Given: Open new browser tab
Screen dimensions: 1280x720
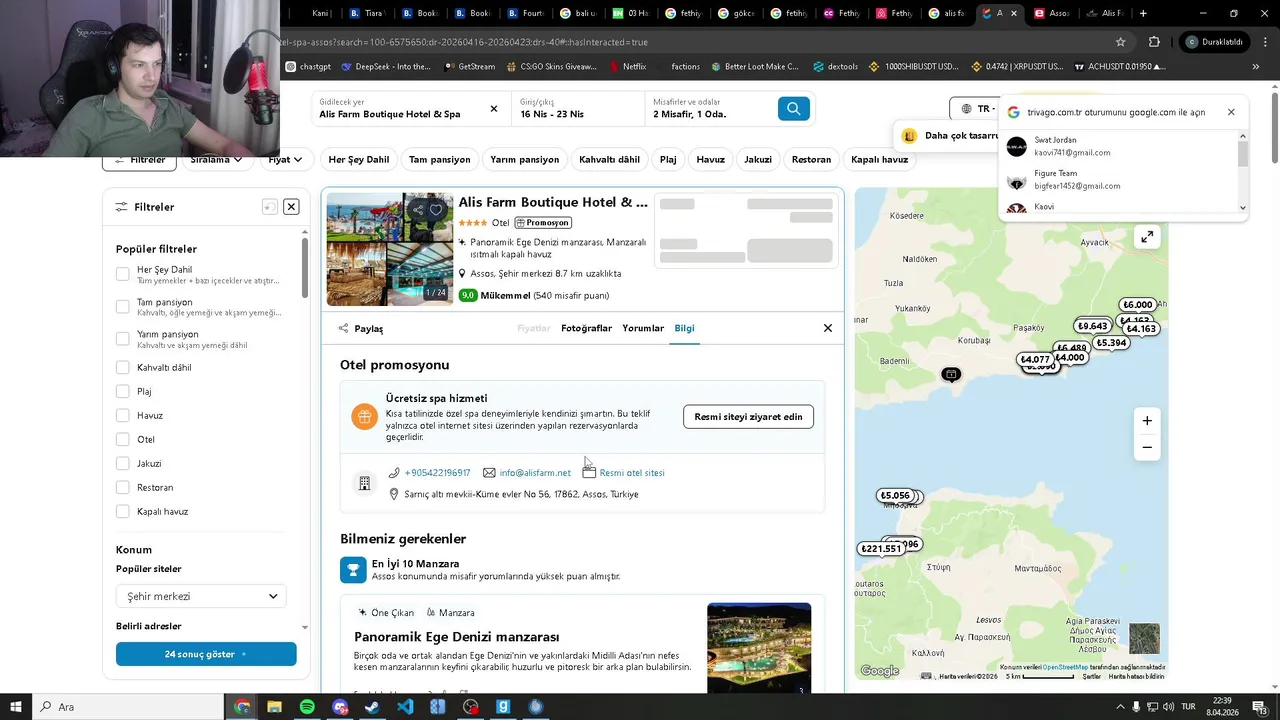Looking at the screenshot, I should pyautogui.click(x=1143, y=13).
